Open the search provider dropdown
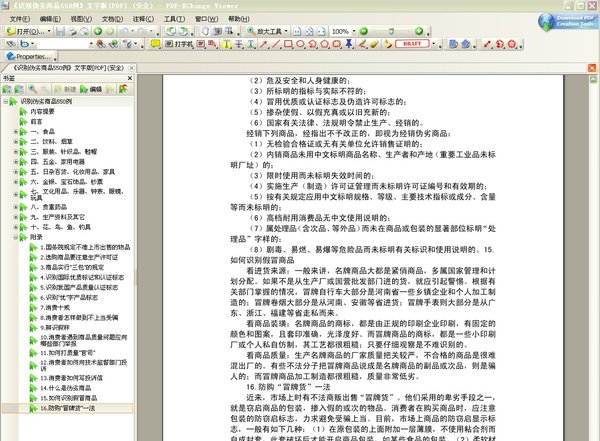The image size is (600, 441). [32, 44]
